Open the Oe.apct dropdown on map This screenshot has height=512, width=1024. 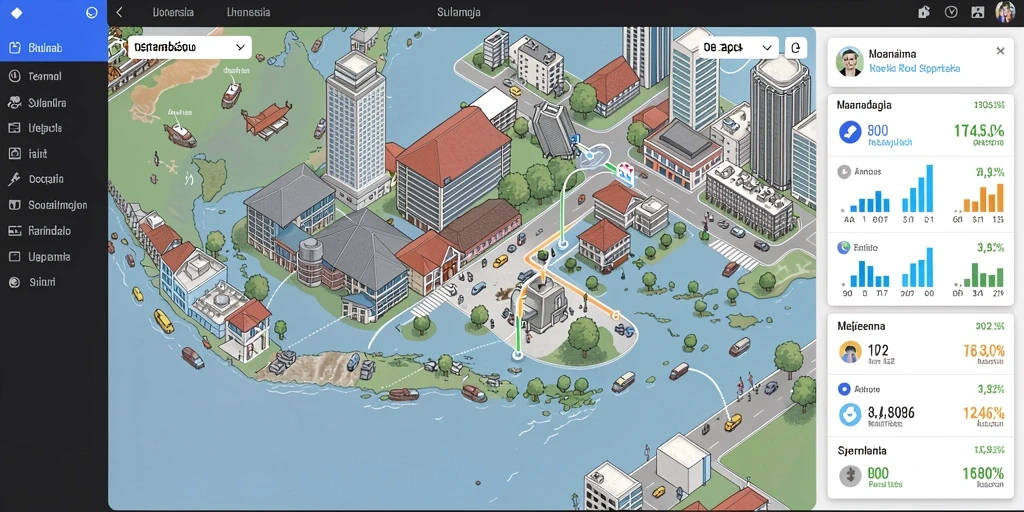coord(738,48)
